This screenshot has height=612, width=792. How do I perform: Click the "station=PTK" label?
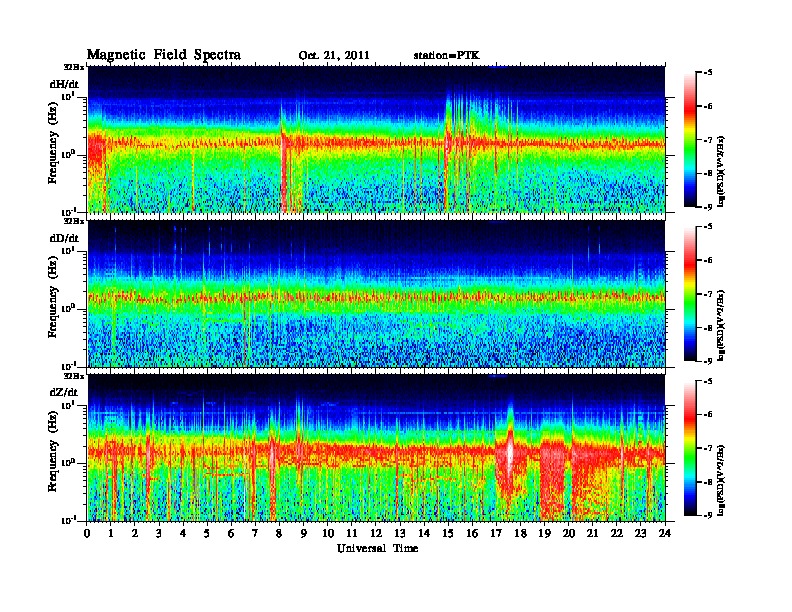coord(447,55)
